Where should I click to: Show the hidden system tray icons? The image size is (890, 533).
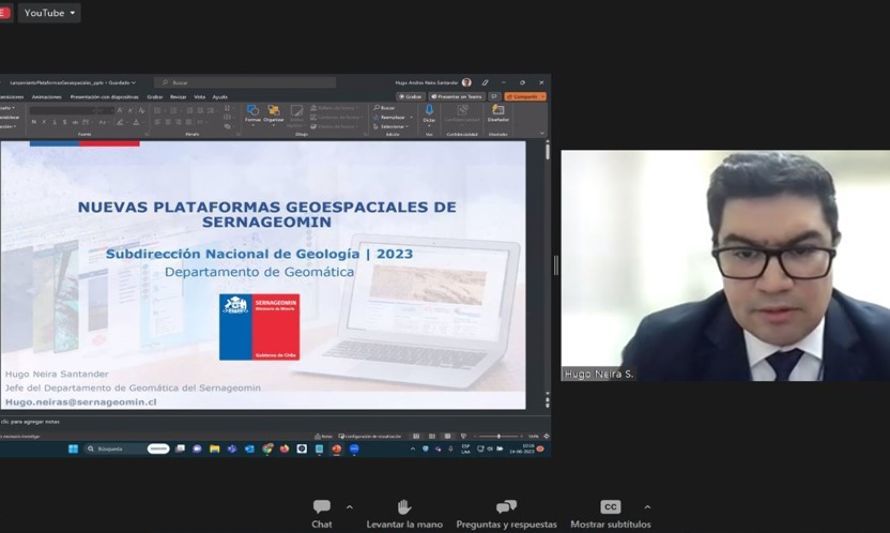pos(413,449)
